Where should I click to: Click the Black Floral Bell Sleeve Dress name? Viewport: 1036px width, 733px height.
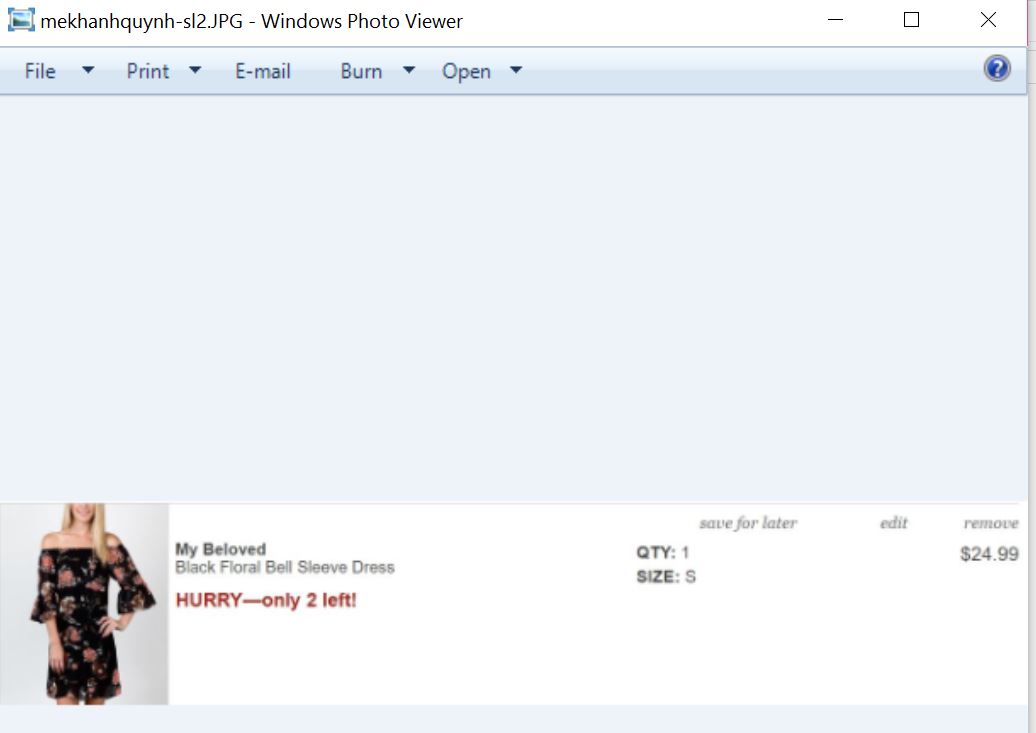285,568
